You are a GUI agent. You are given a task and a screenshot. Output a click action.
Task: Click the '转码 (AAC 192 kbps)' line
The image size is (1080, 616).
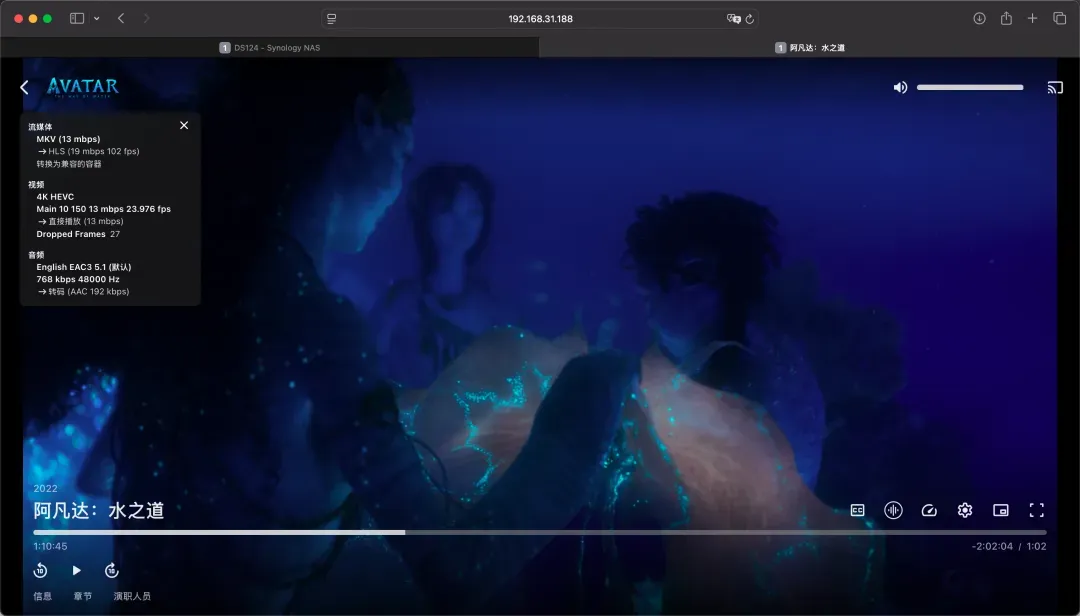tap(83, 292)
